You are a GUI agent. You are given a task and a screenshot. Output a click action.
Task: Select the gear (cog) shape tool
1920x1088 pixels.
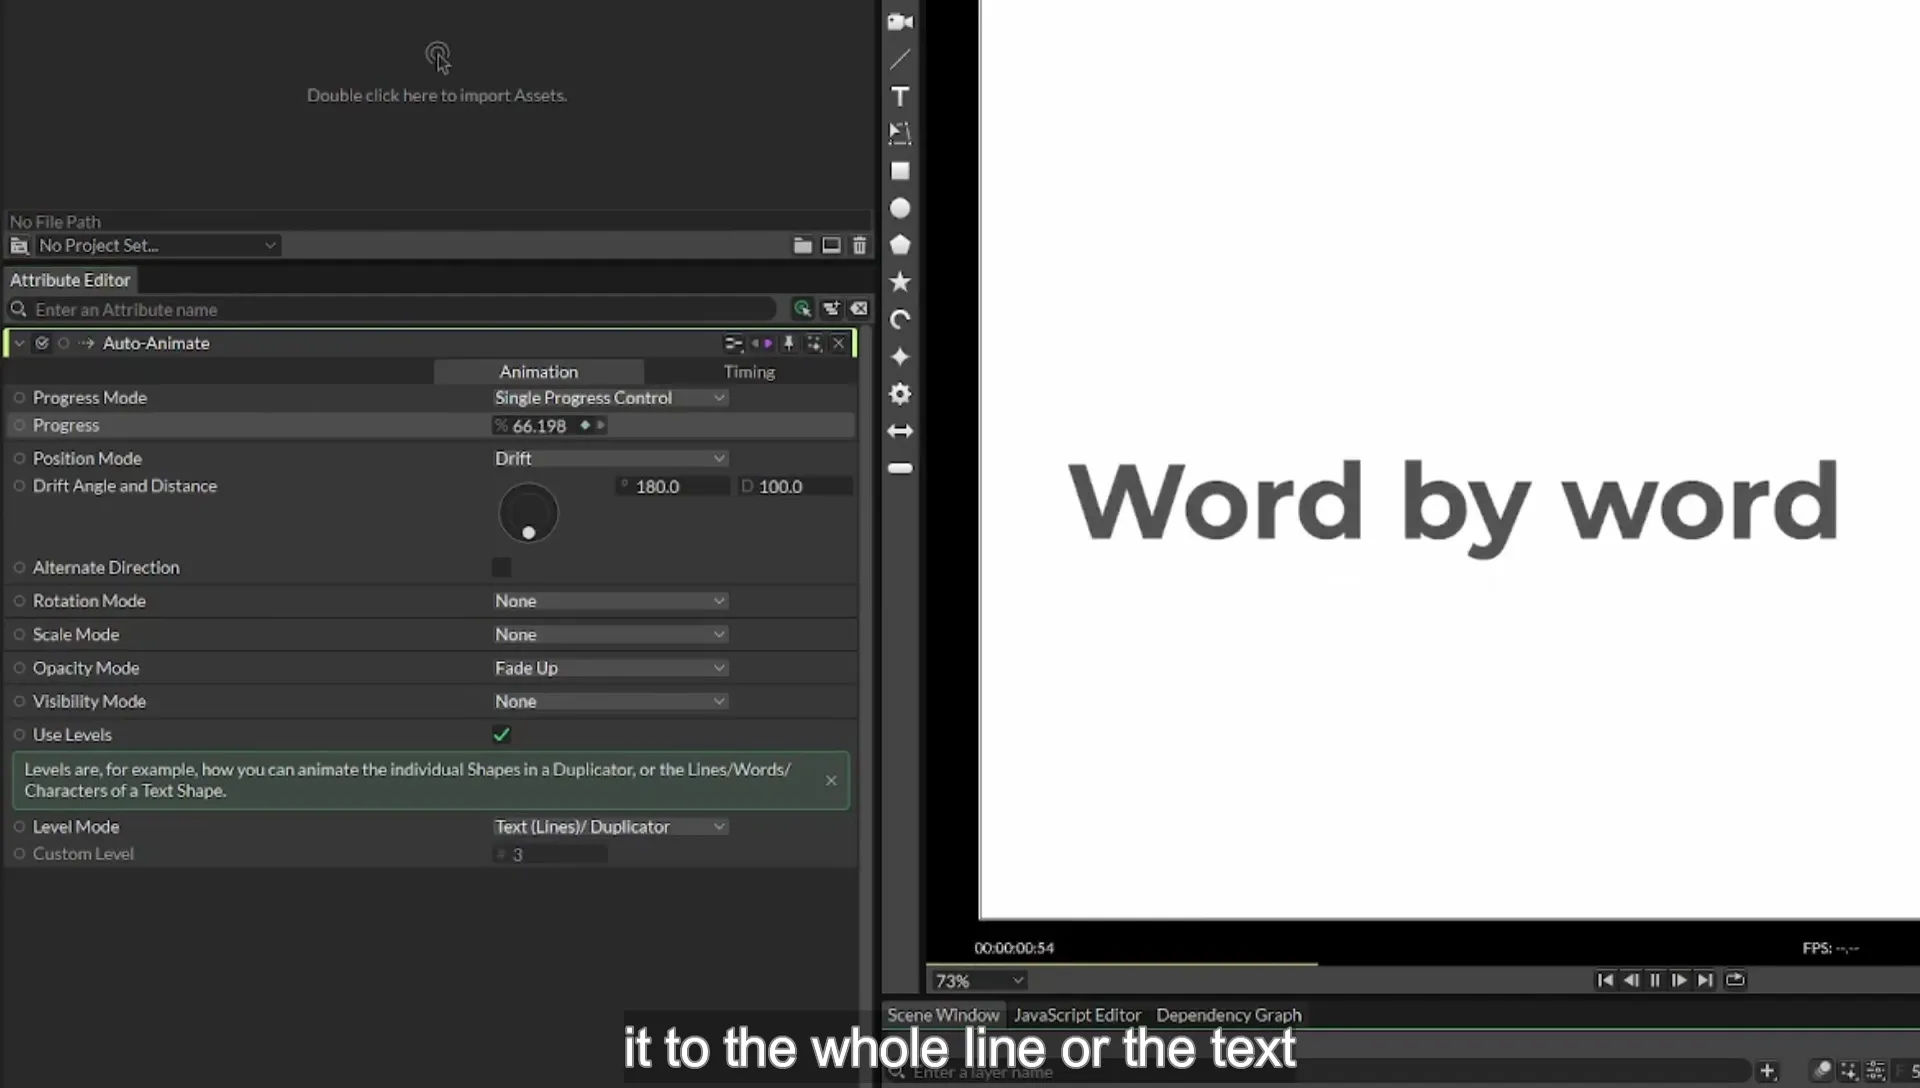point(900,394)
